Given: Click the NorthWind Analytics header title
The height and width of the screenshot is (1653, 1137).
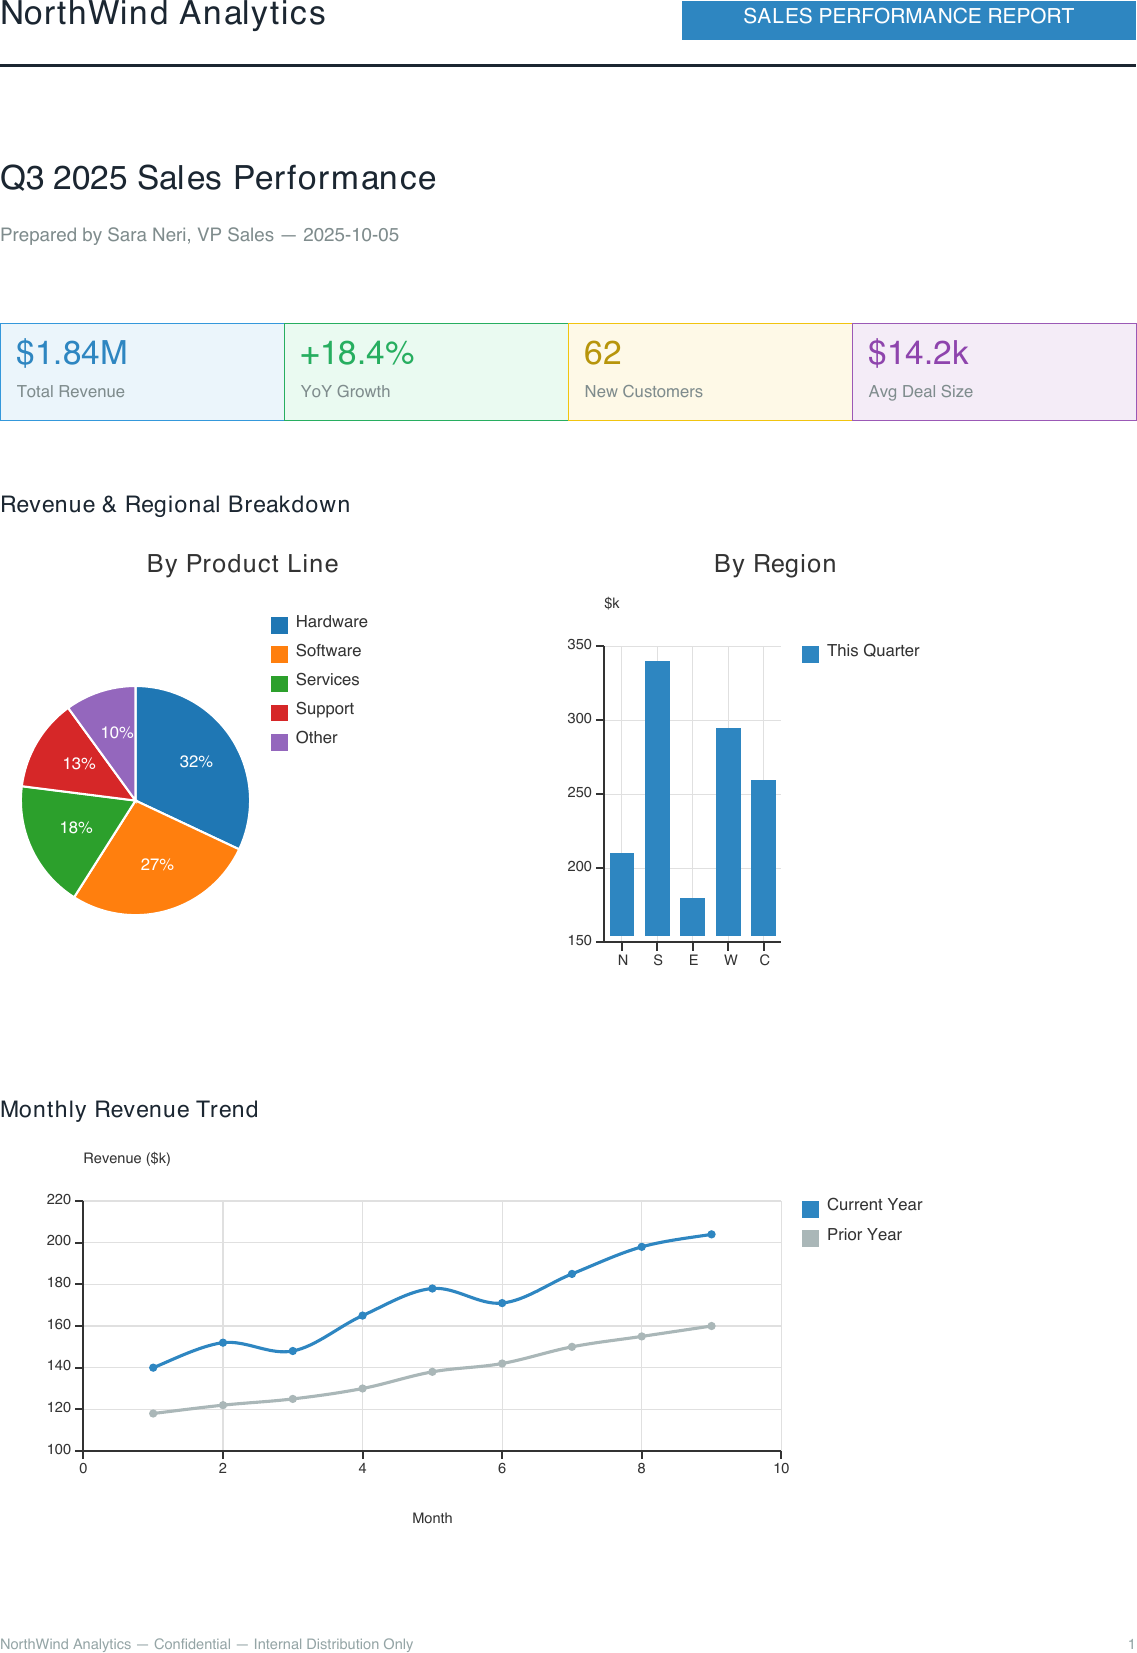Looking at the screenshot, I should pos(163,14).
